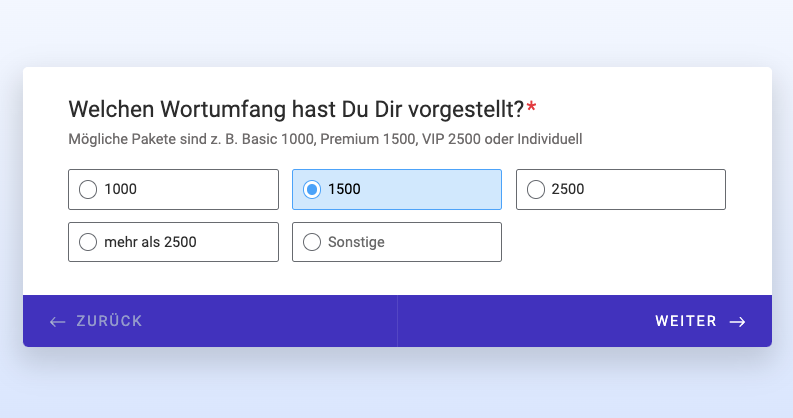Image resolution: width=793 pixels, height=418 pixels.
Task: Click the '2500' option label text
Action: coord(568,189)
